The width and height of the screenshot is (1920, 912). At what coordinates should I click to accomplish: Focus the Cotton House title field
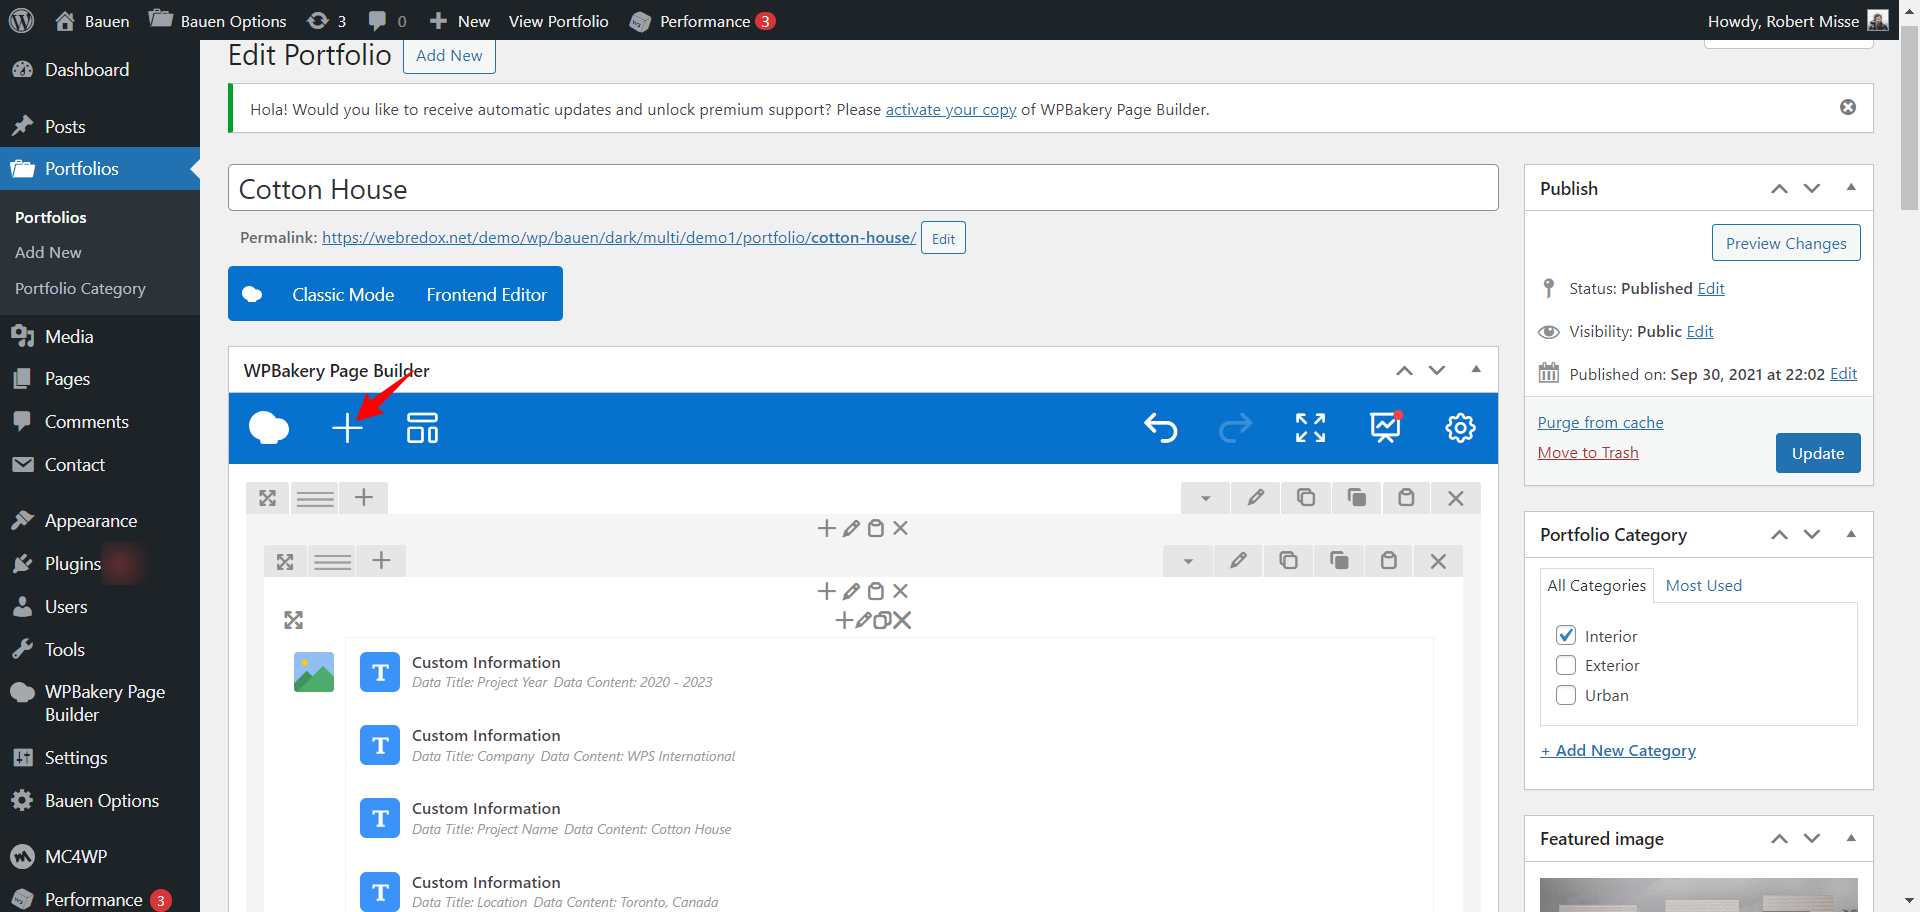(863, 188)
